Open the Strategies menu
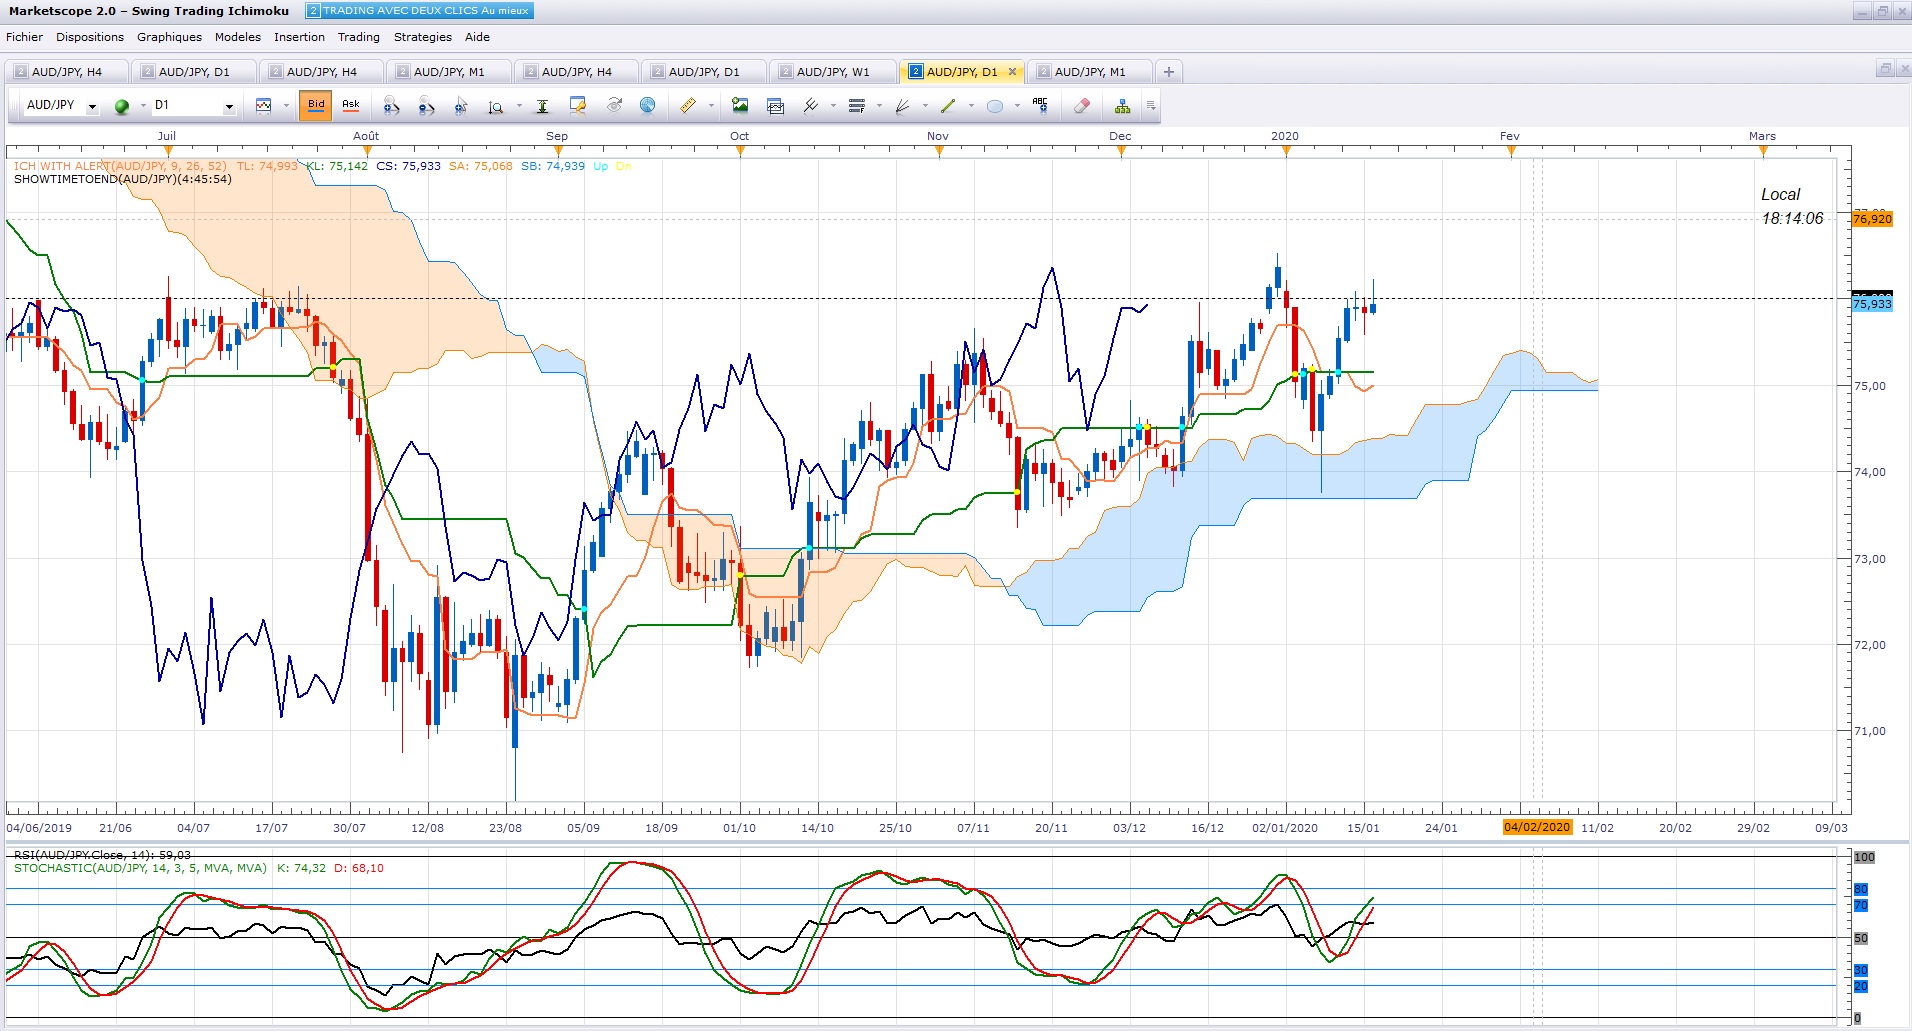 [x=422, y=37]
